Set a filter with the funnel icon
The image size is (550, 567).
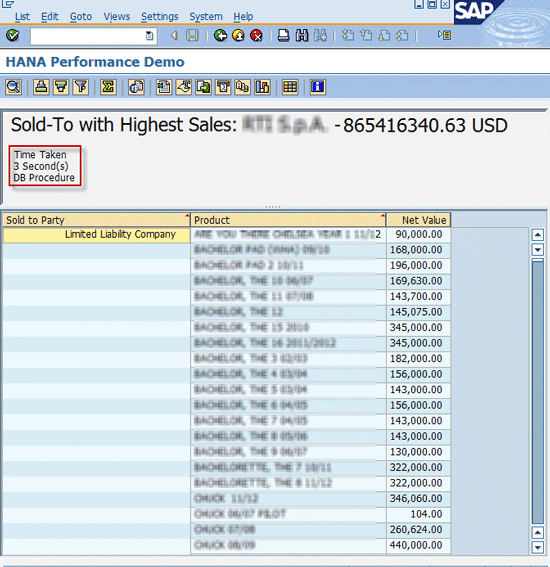[81, 87]
